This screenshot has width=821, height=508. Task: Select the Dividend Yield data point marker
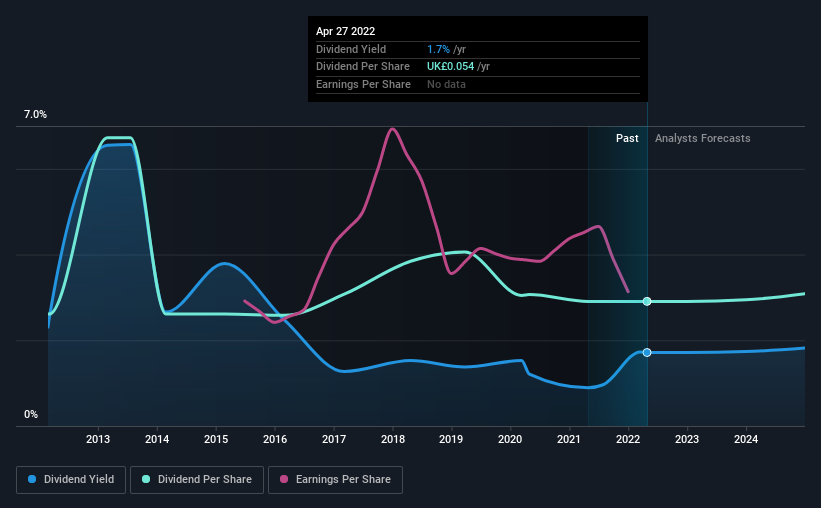click(647, 352)
